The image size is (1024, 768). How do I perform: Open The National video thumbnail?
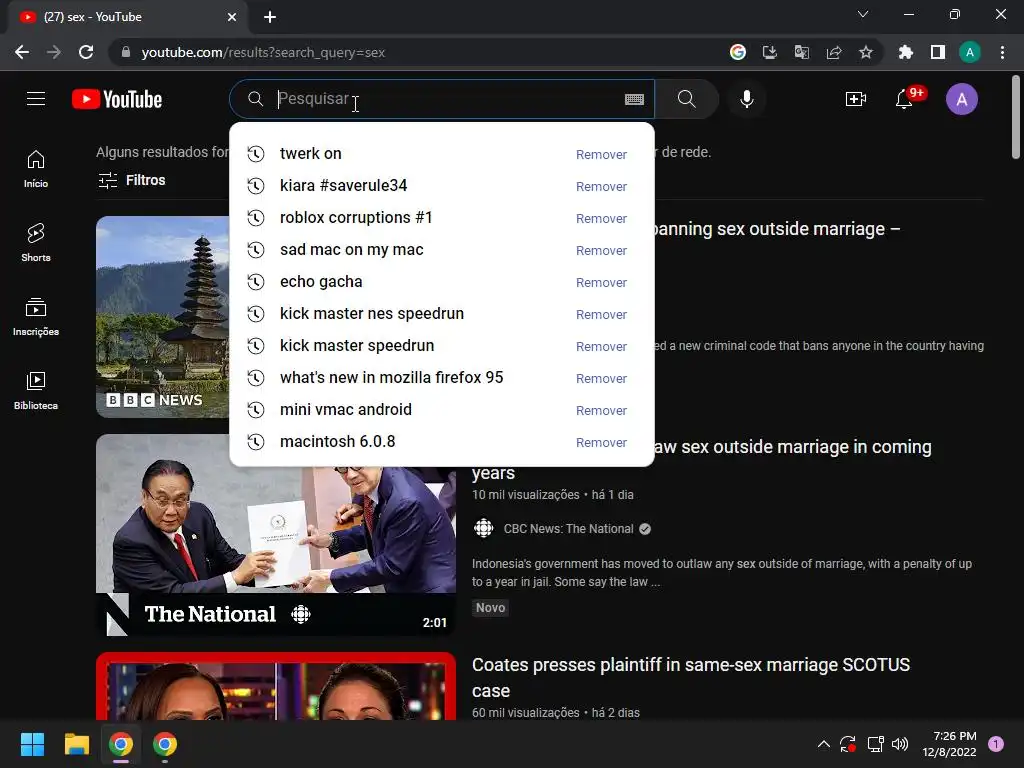coord(276,535)
